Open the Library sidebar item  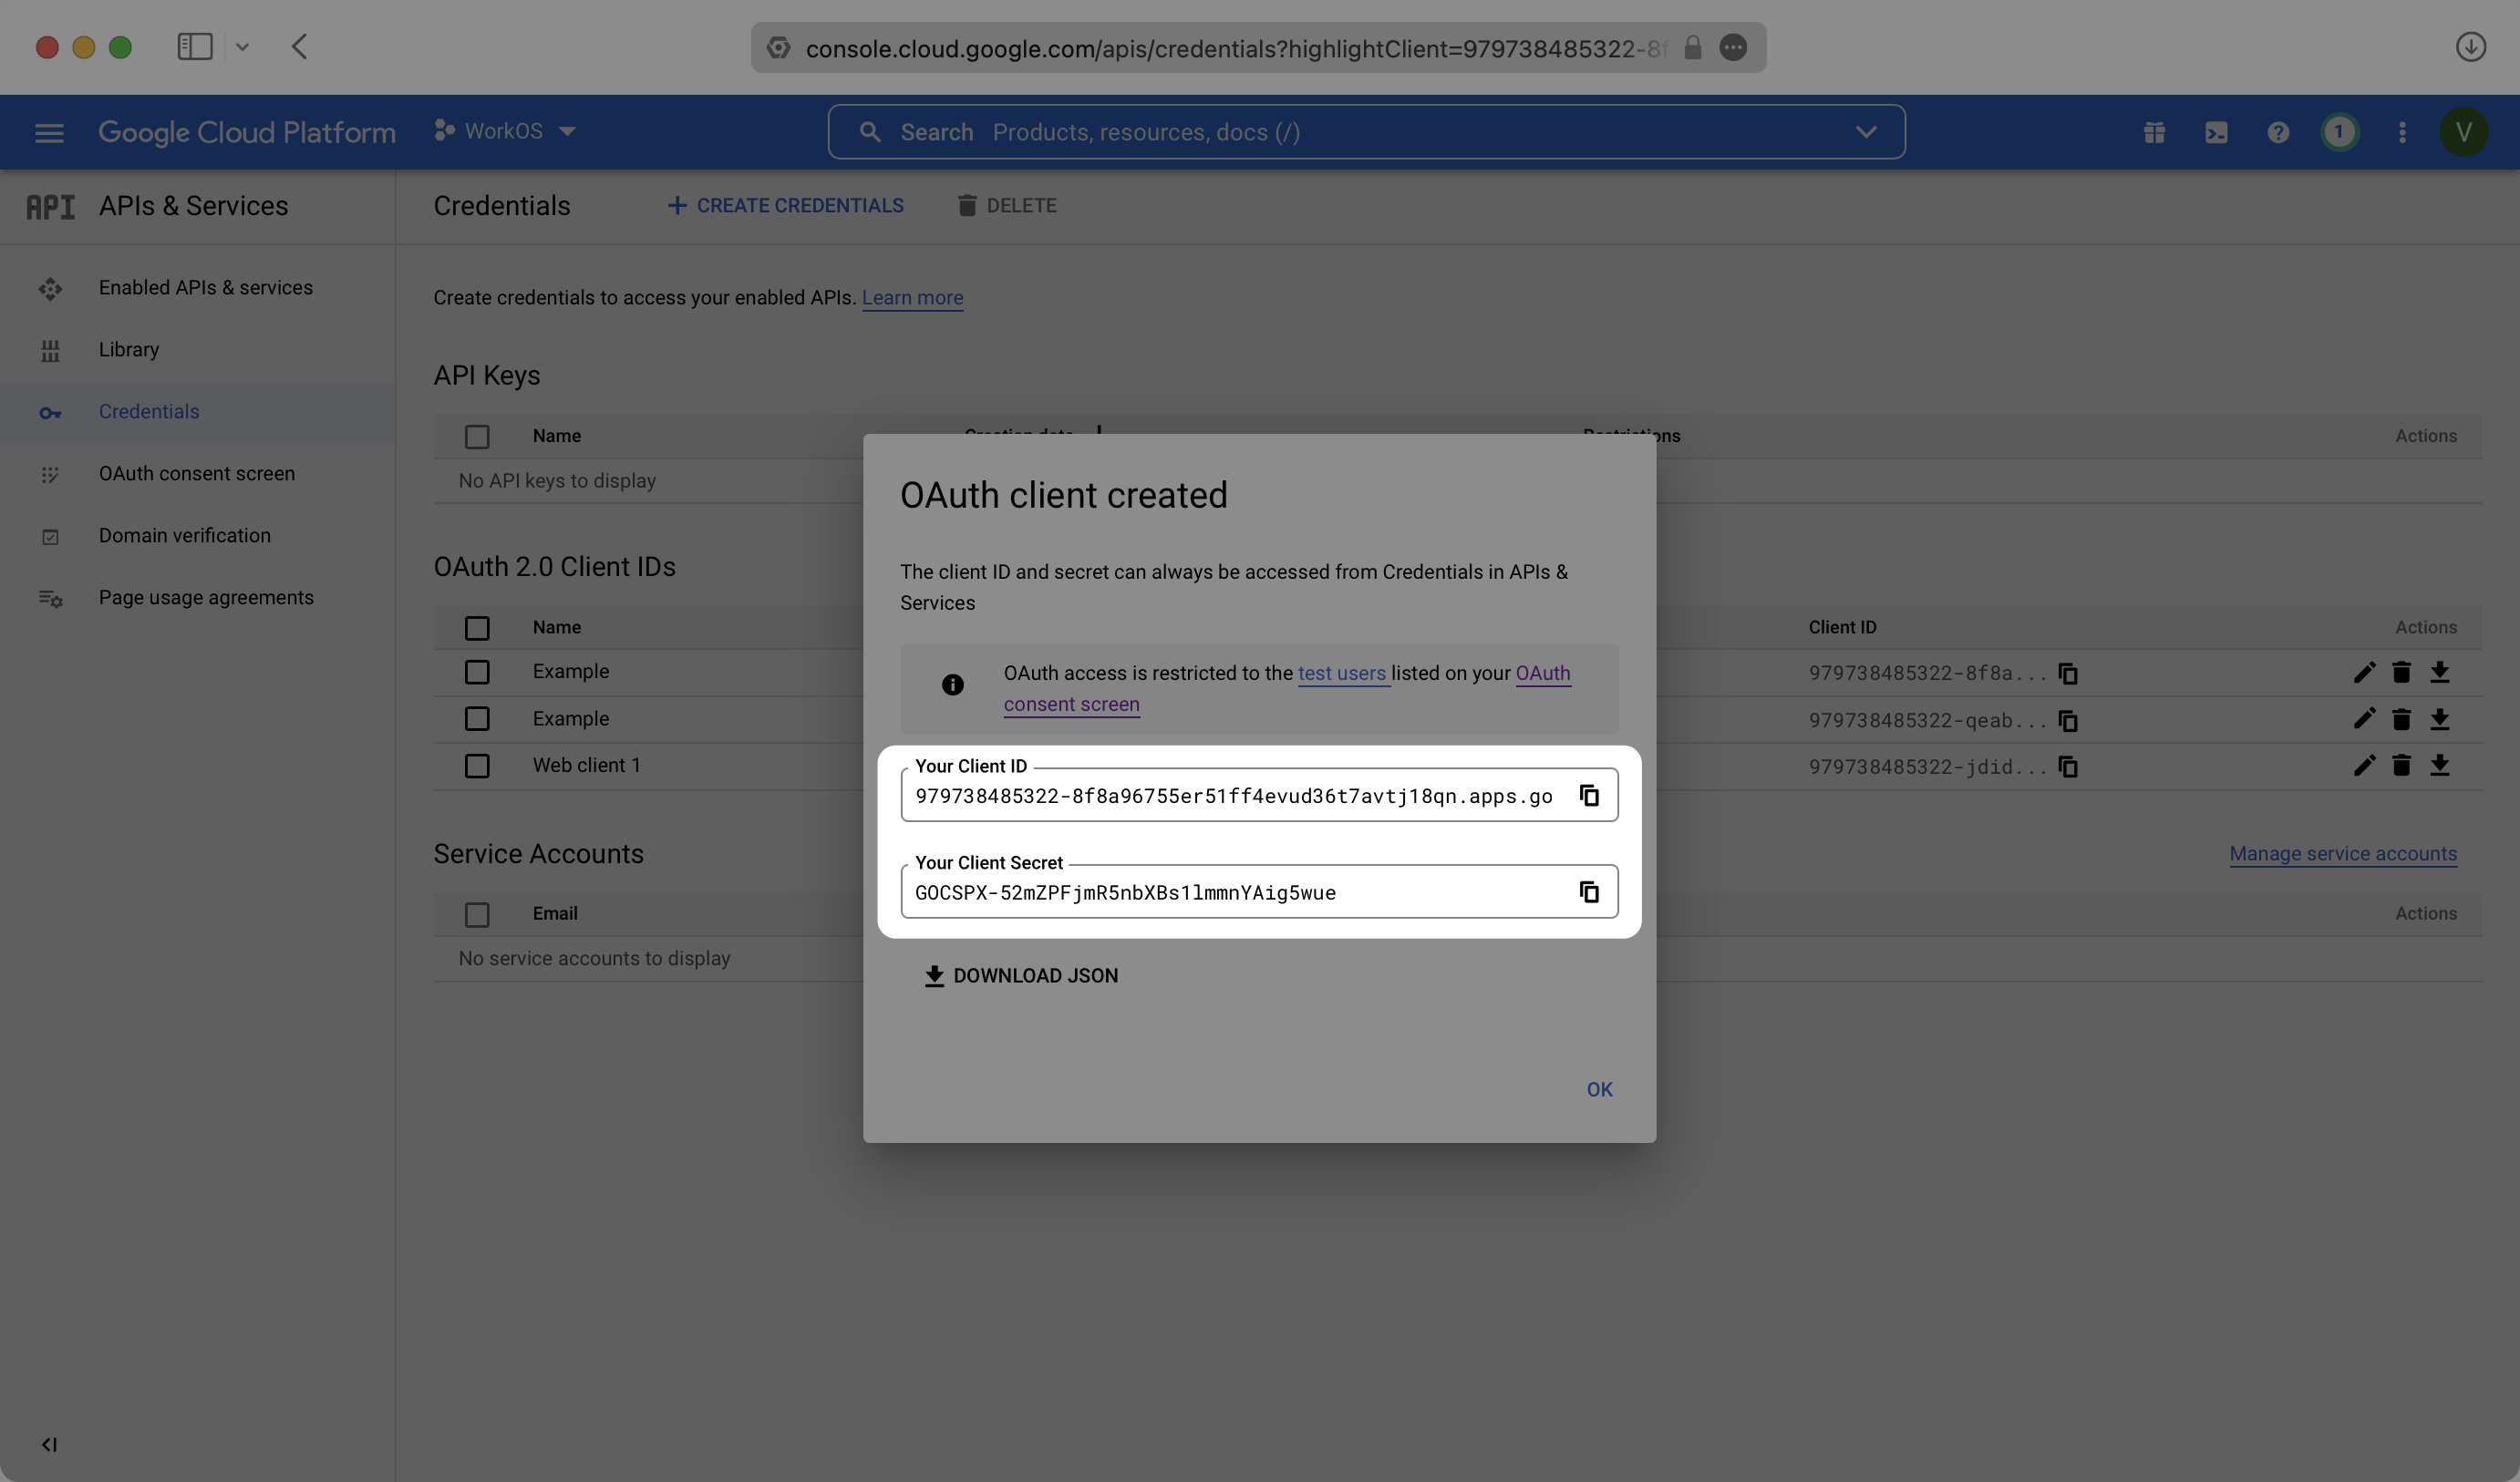(129, 350)
